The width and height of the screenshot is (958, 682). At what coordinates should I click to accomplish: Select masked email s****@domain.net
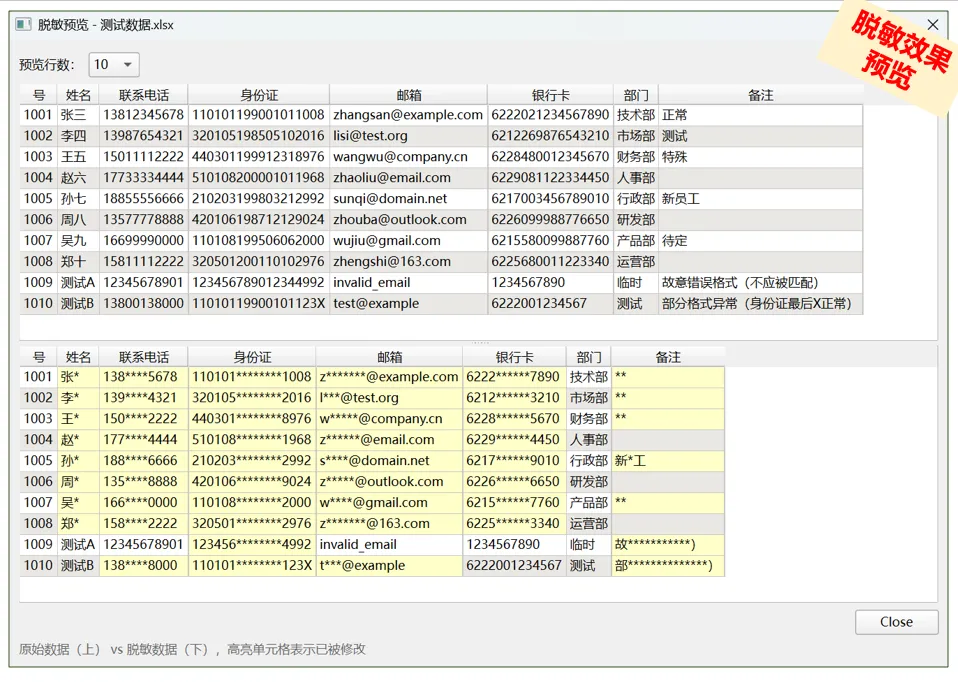(389, 461)
